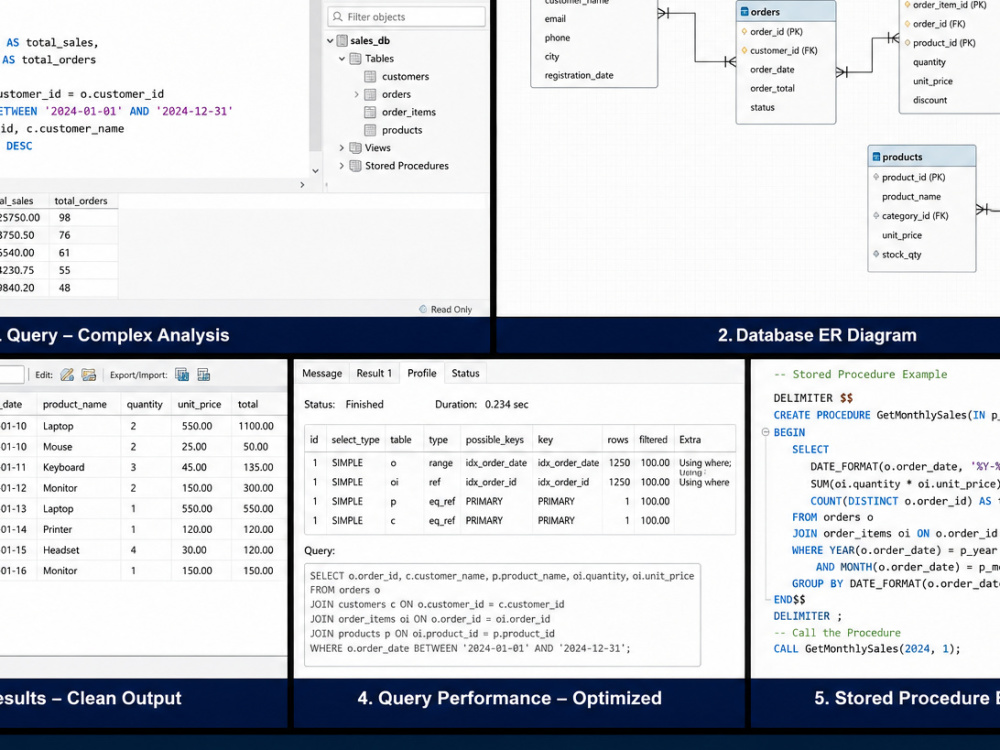Click the total column header
Viewport: 1000px width, 750px height.
coord(248,404)
